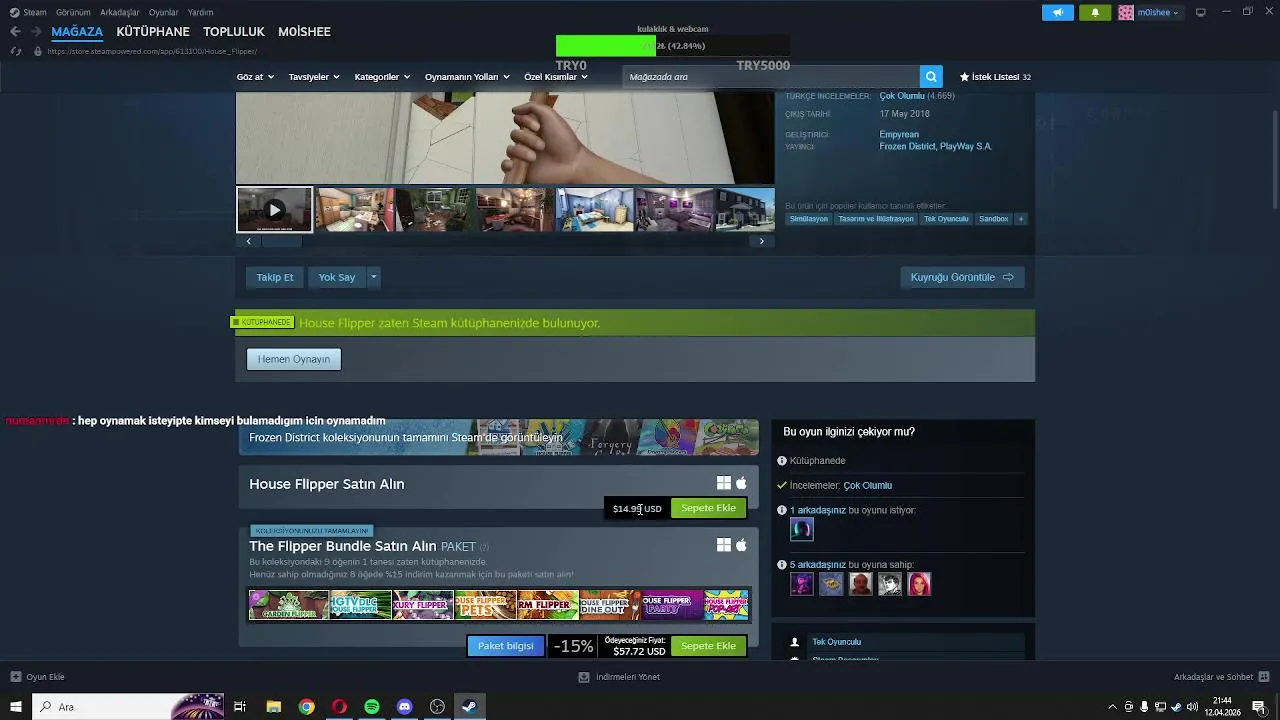Open dropdown arrow beside Yok Say

(x=373, y=277)
